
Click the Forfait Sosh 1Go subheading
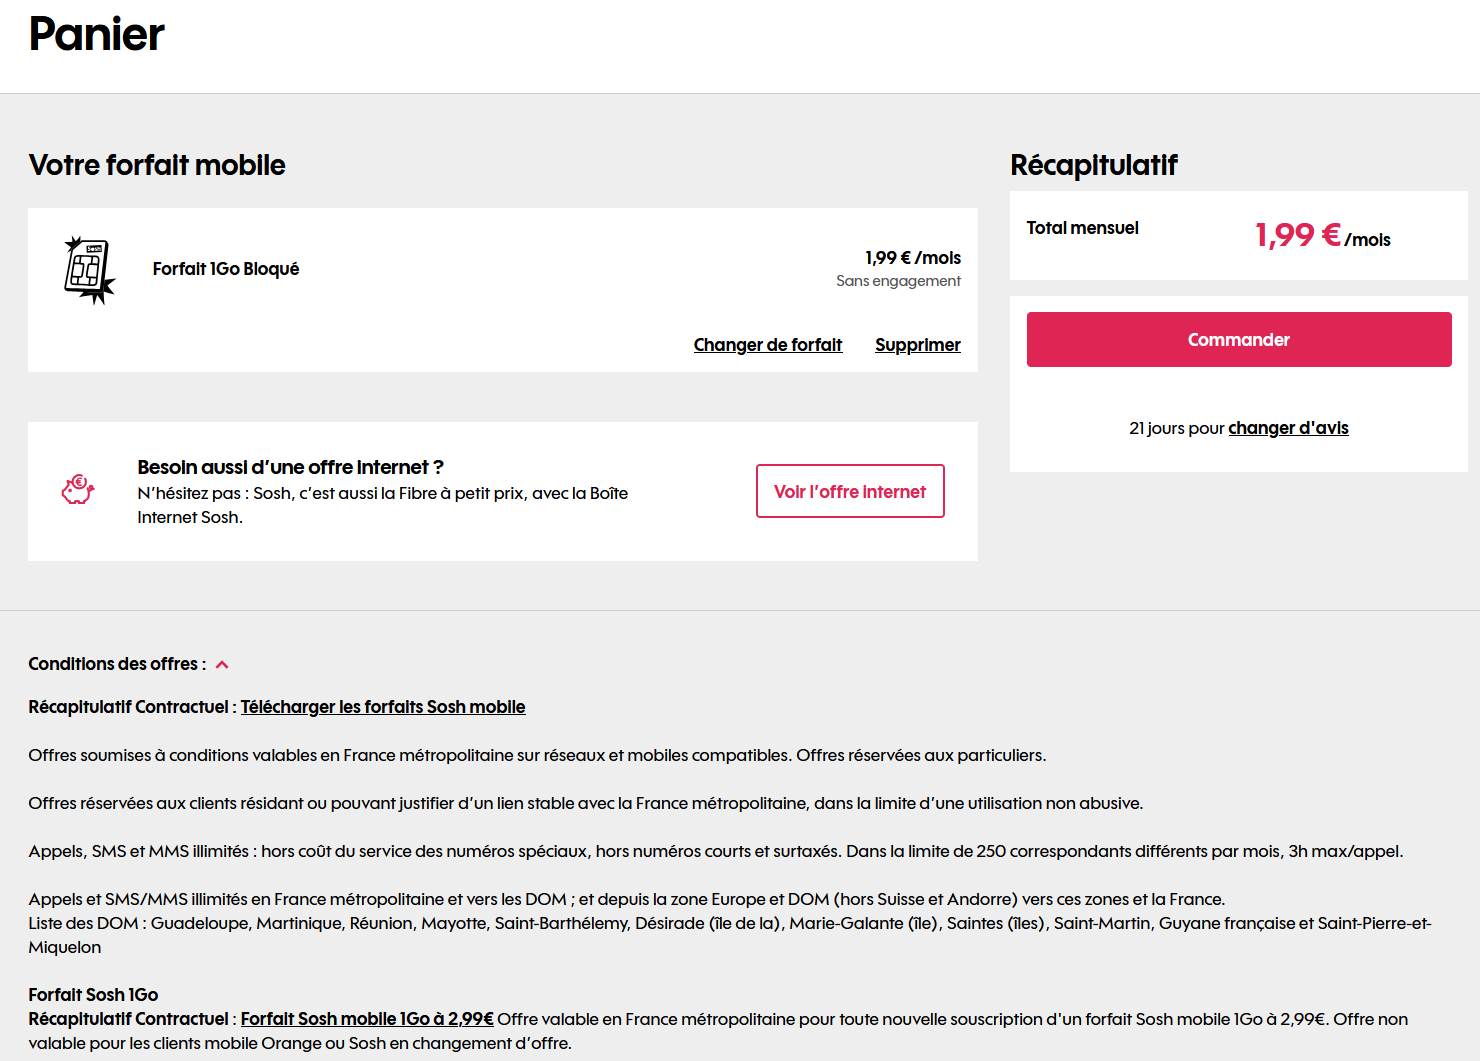click(93, 995)
